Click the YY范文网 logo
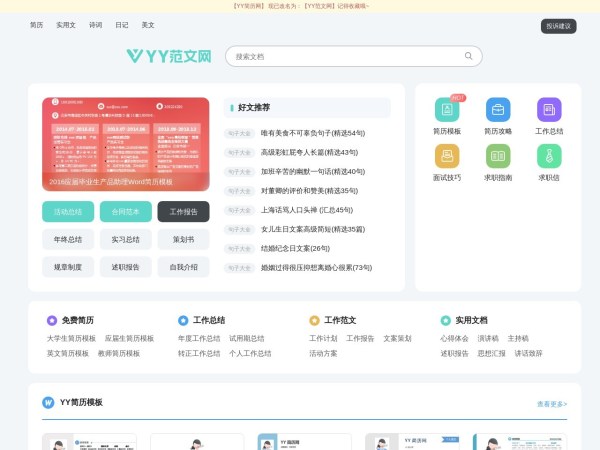Screen dimensions: 600x450 (x=169, y=56)
